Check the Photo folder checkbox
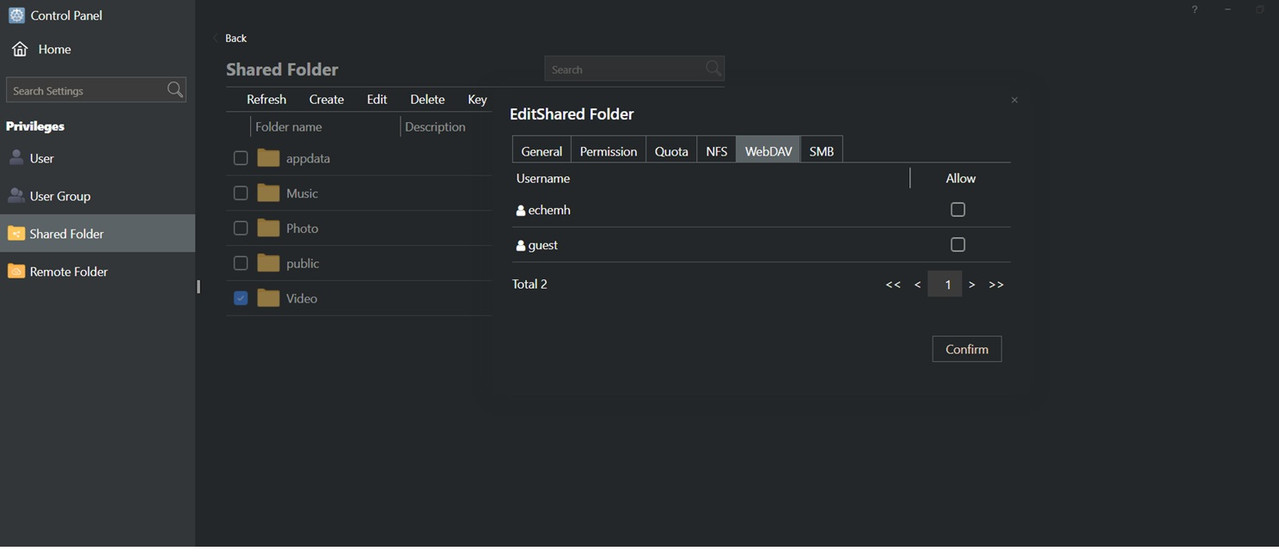The height and width of the screenshot is (557, 1279). pos(241,228)
